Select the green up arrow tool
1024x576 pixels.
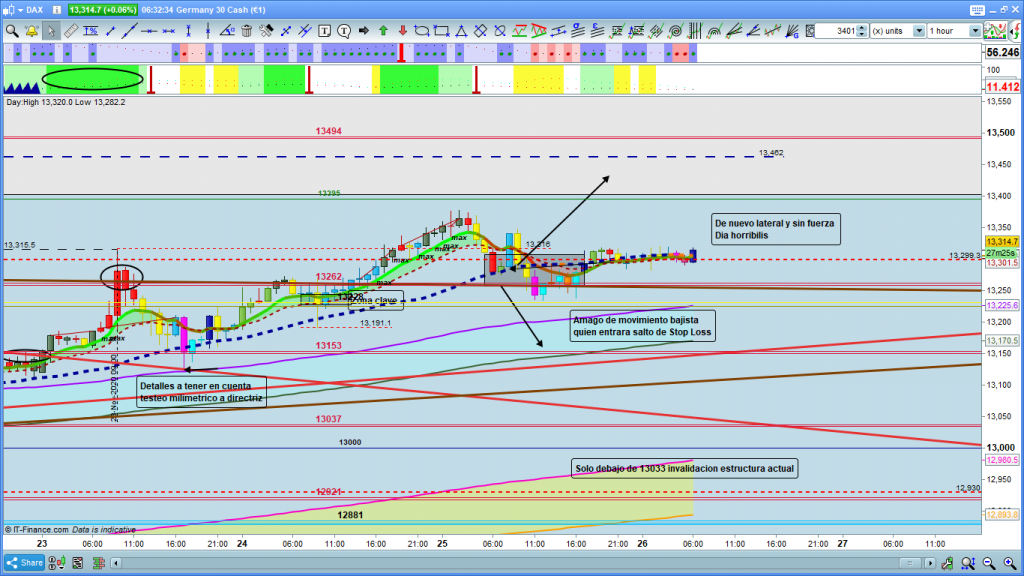point(384,31)
